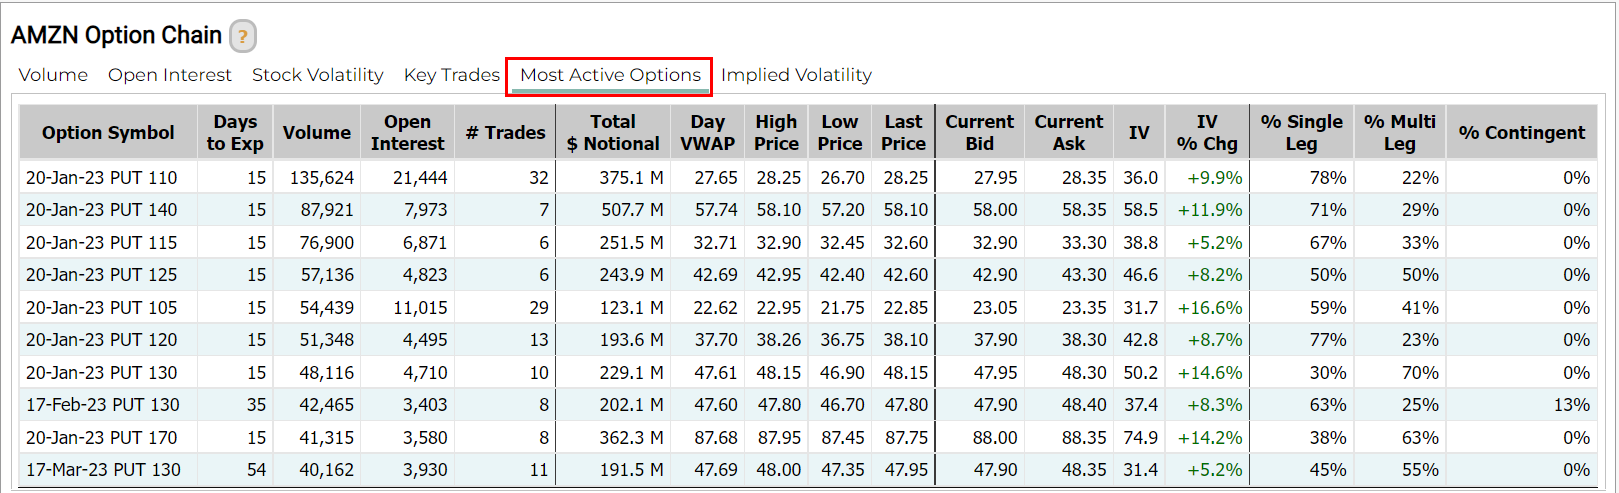Click IV change value +11.9%
The image size is (1619, 493).
click(1210, 210)
